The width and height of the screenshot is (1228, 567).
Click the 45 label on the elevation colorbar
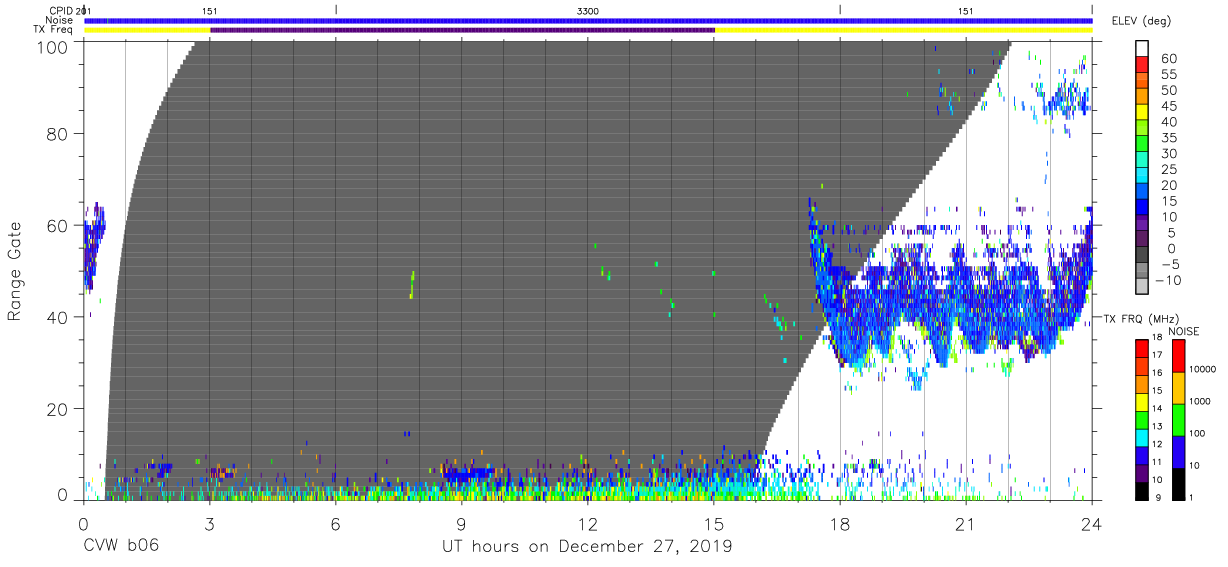(1170, 106)
